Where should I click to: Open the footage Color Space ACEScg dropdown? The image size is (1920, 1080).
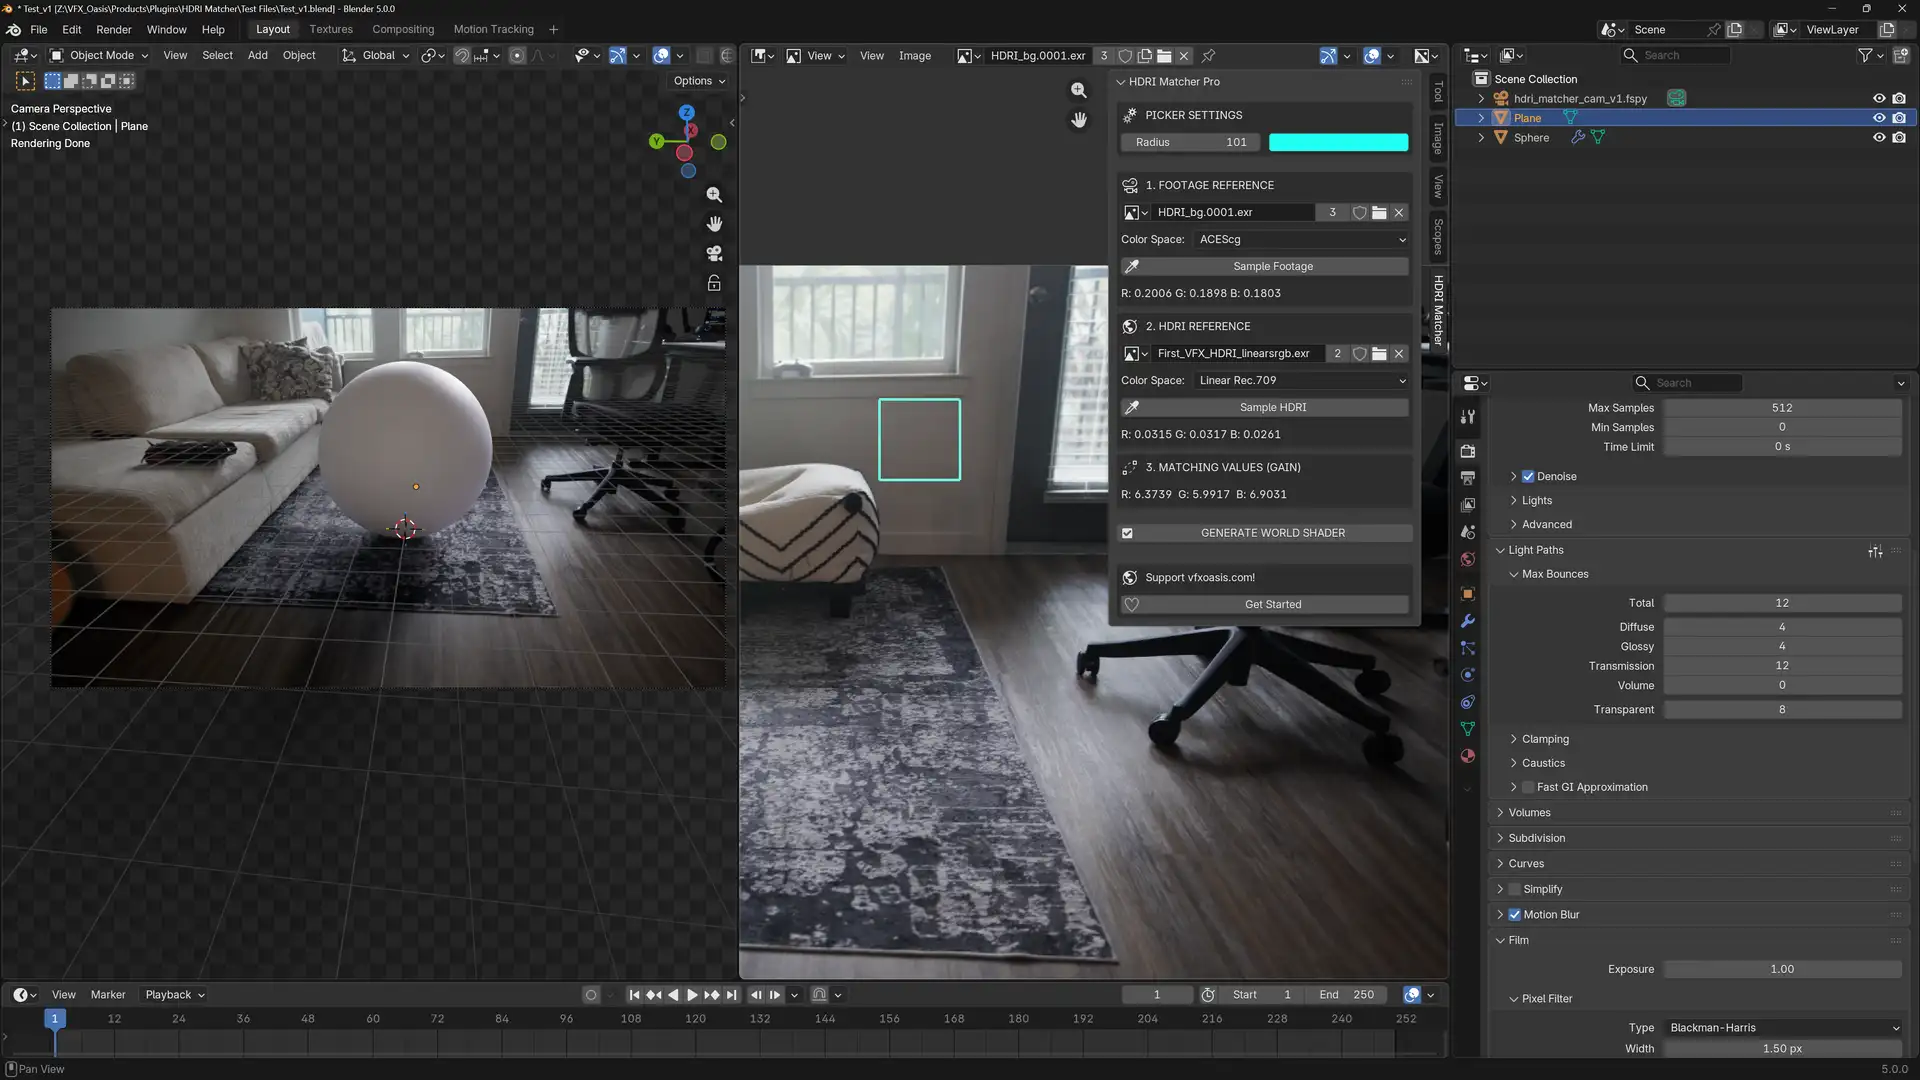coord(1302,240)
